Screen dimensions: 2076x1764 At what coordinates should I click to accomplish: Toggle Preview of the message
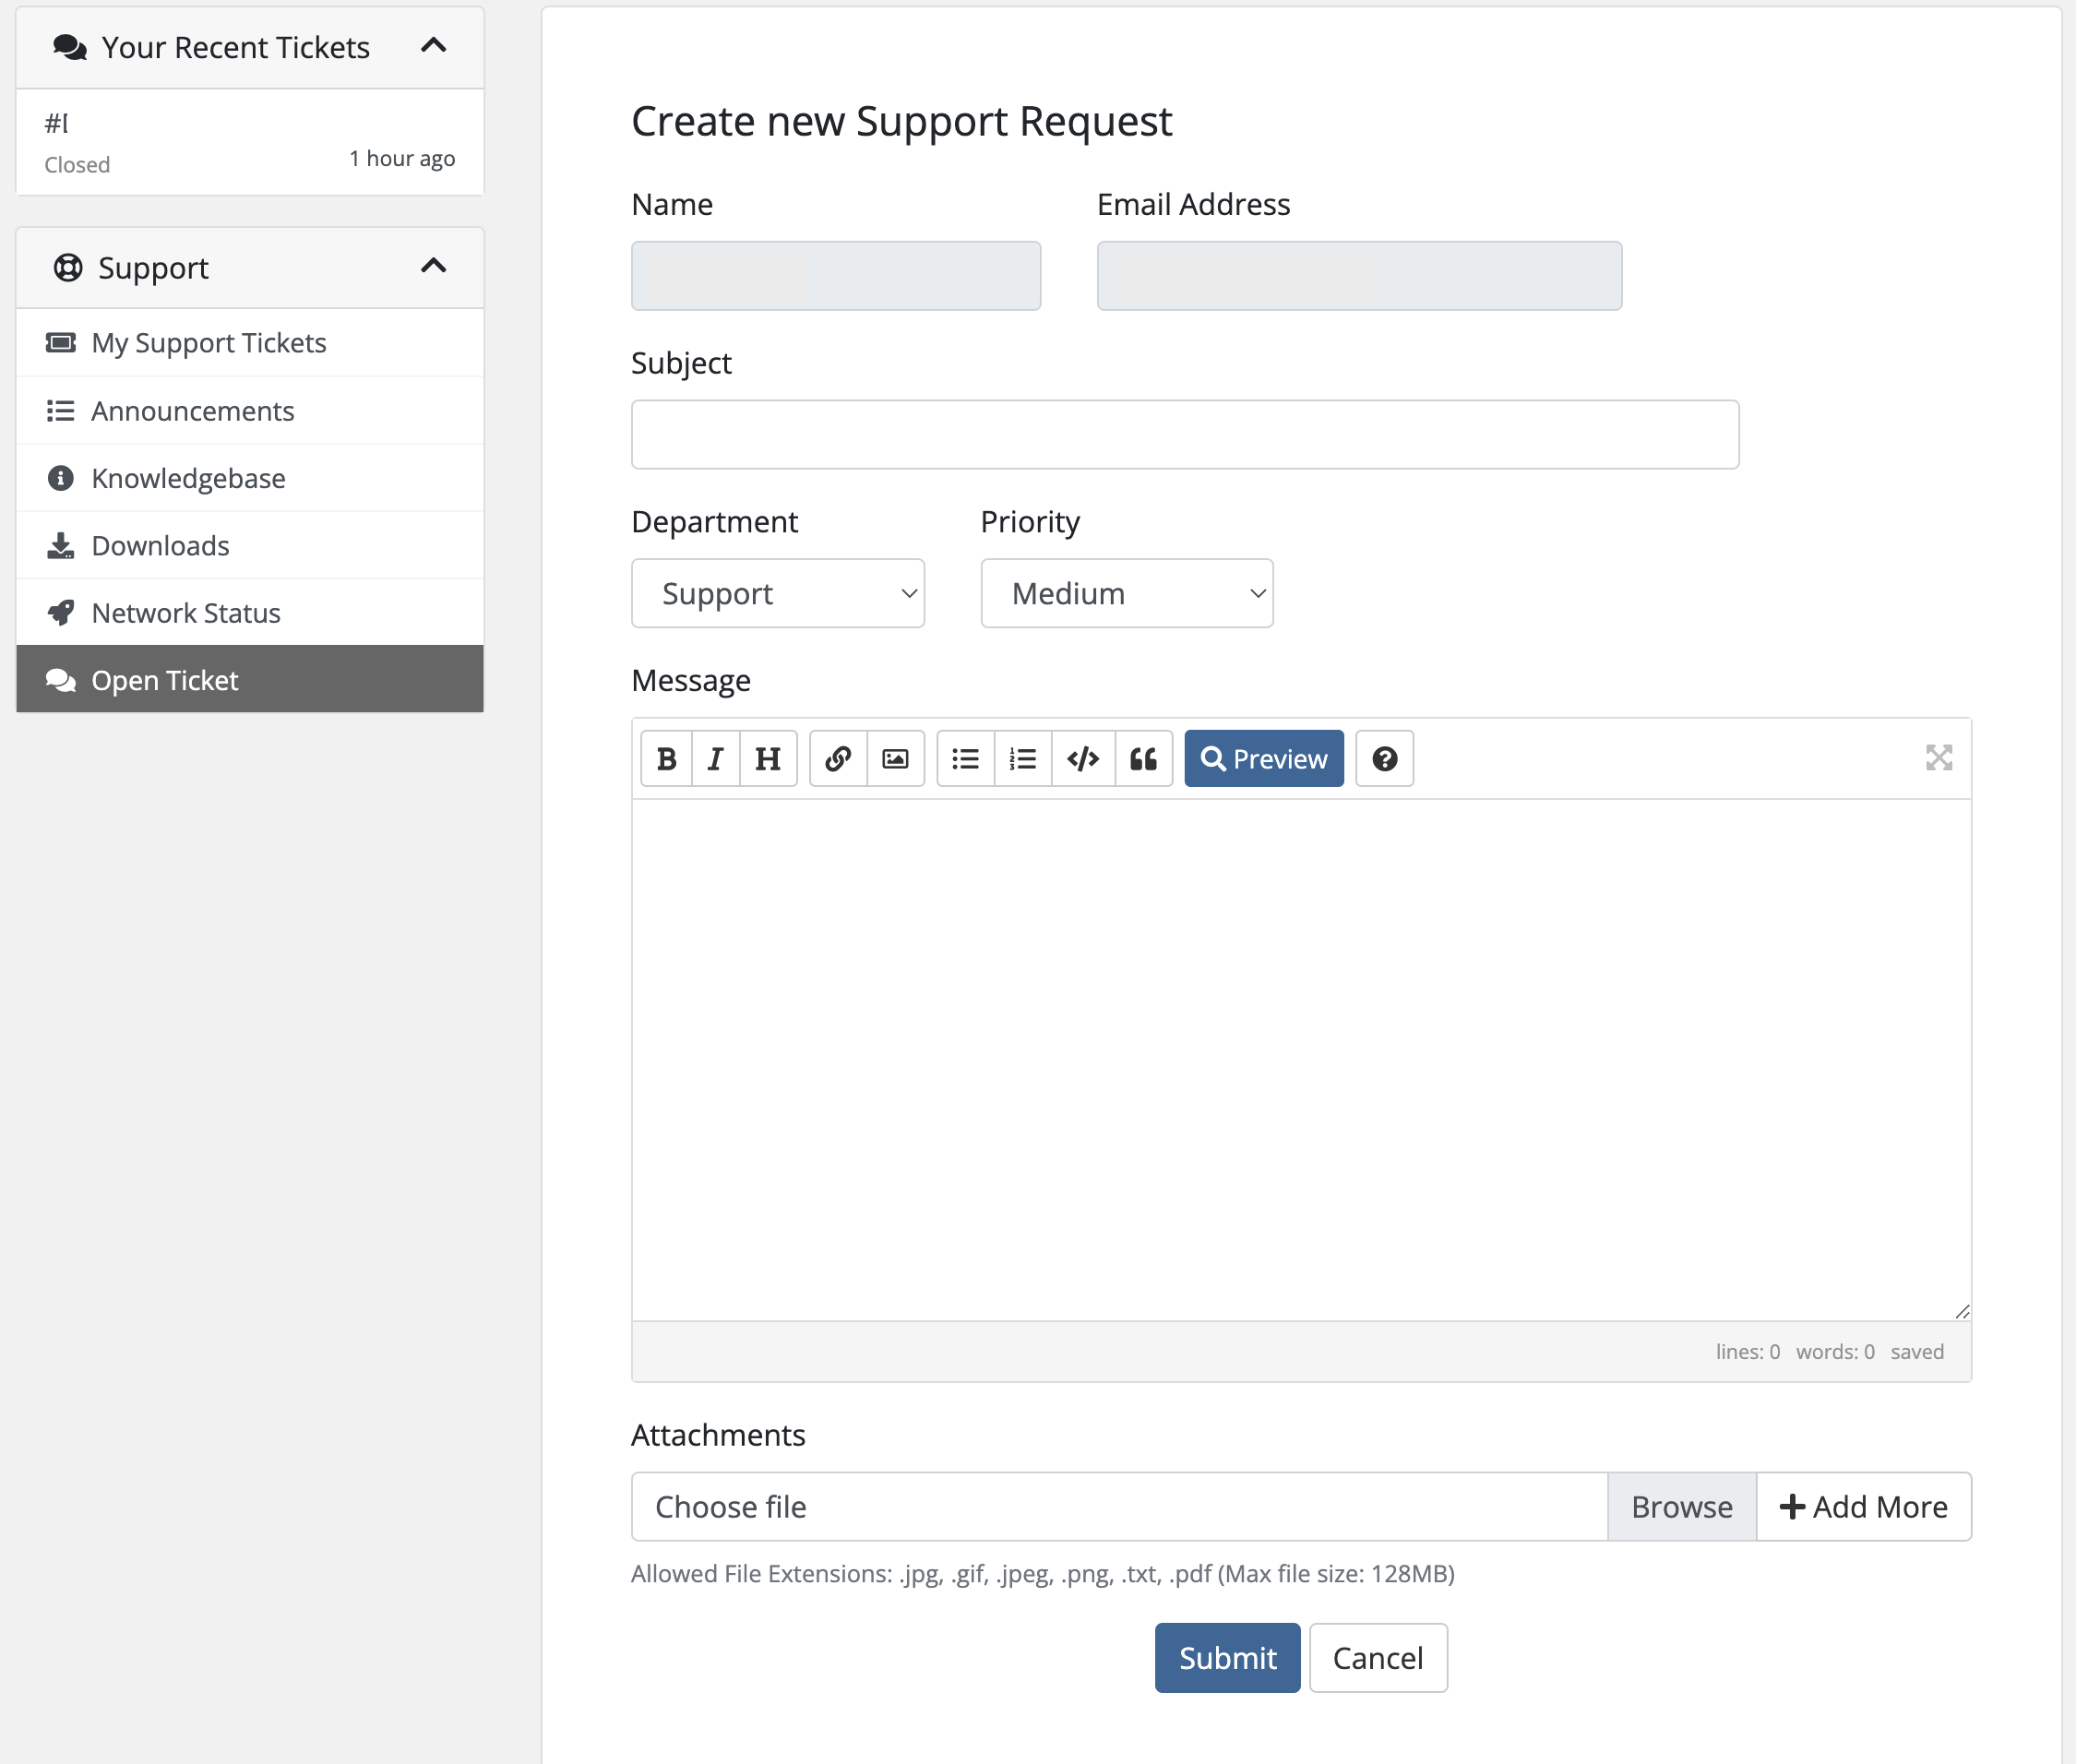pyautogui.click(x=1263, y=759)
